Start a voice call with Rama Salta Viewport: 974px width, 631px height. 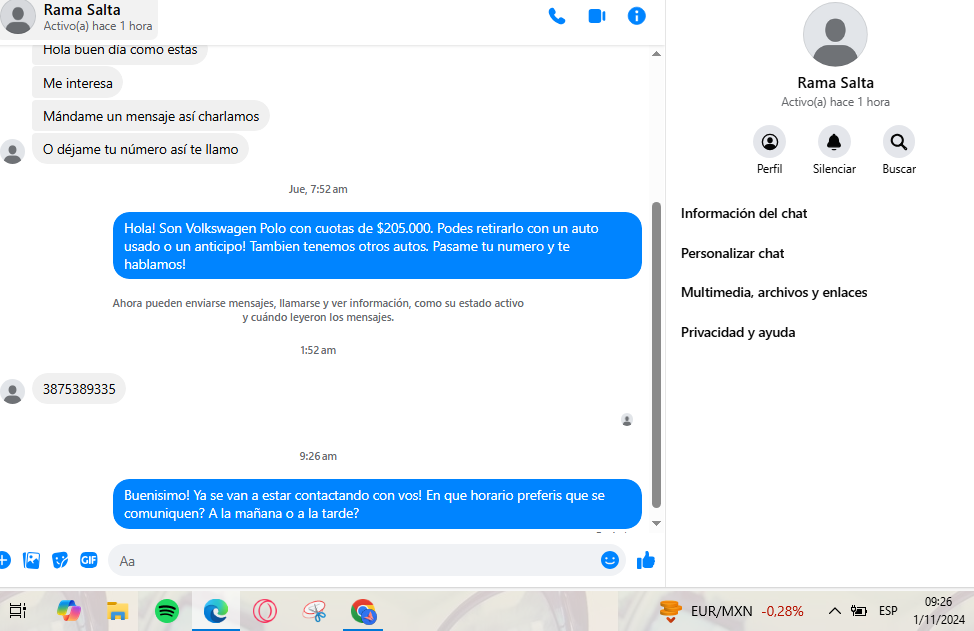pos(557,16)
